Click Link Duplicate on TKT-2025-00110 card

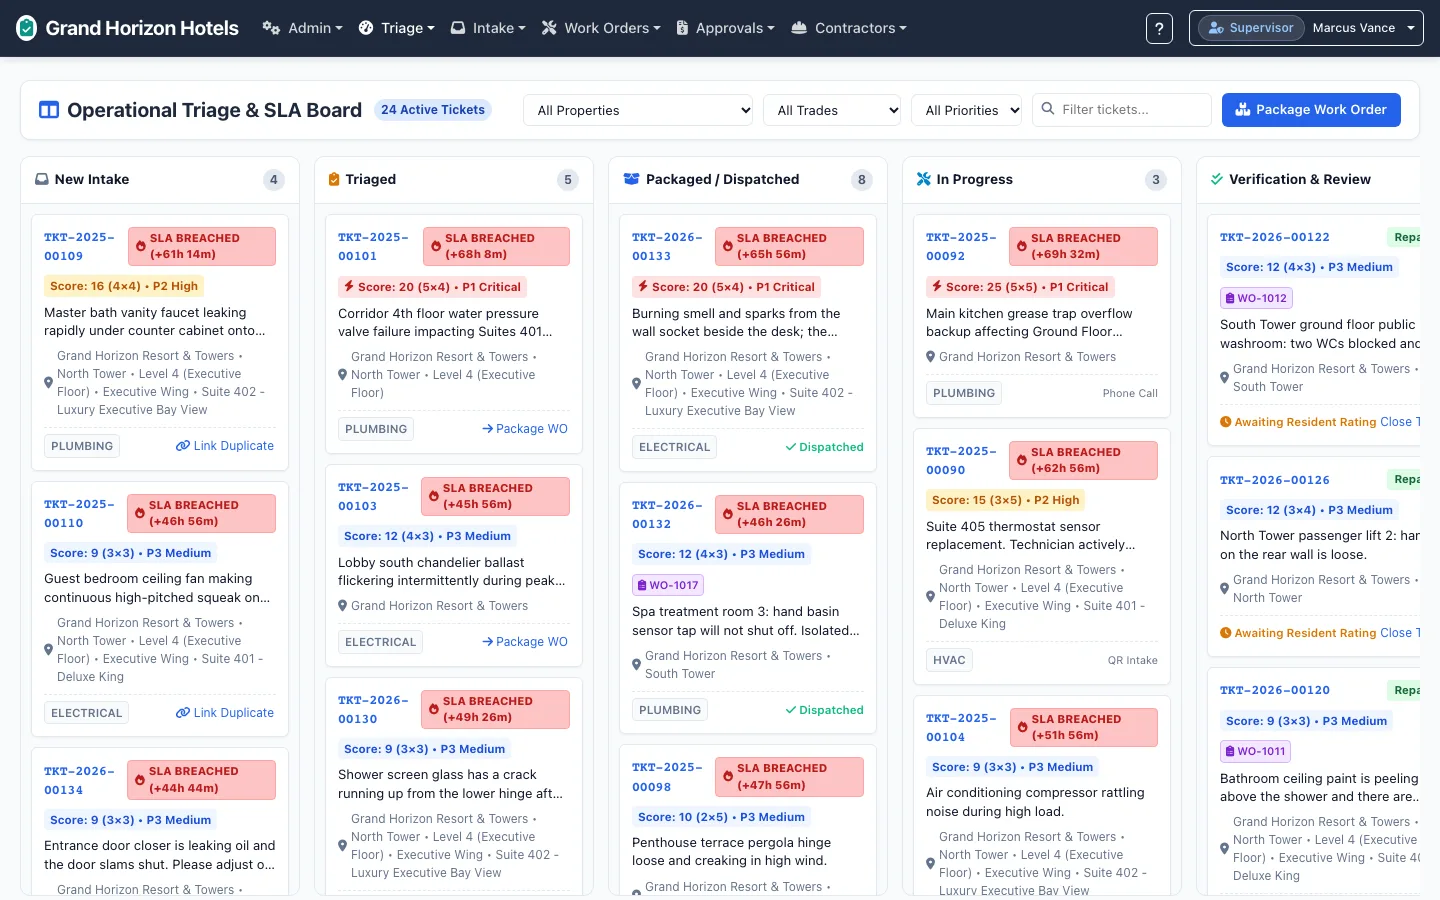[225, 713]
